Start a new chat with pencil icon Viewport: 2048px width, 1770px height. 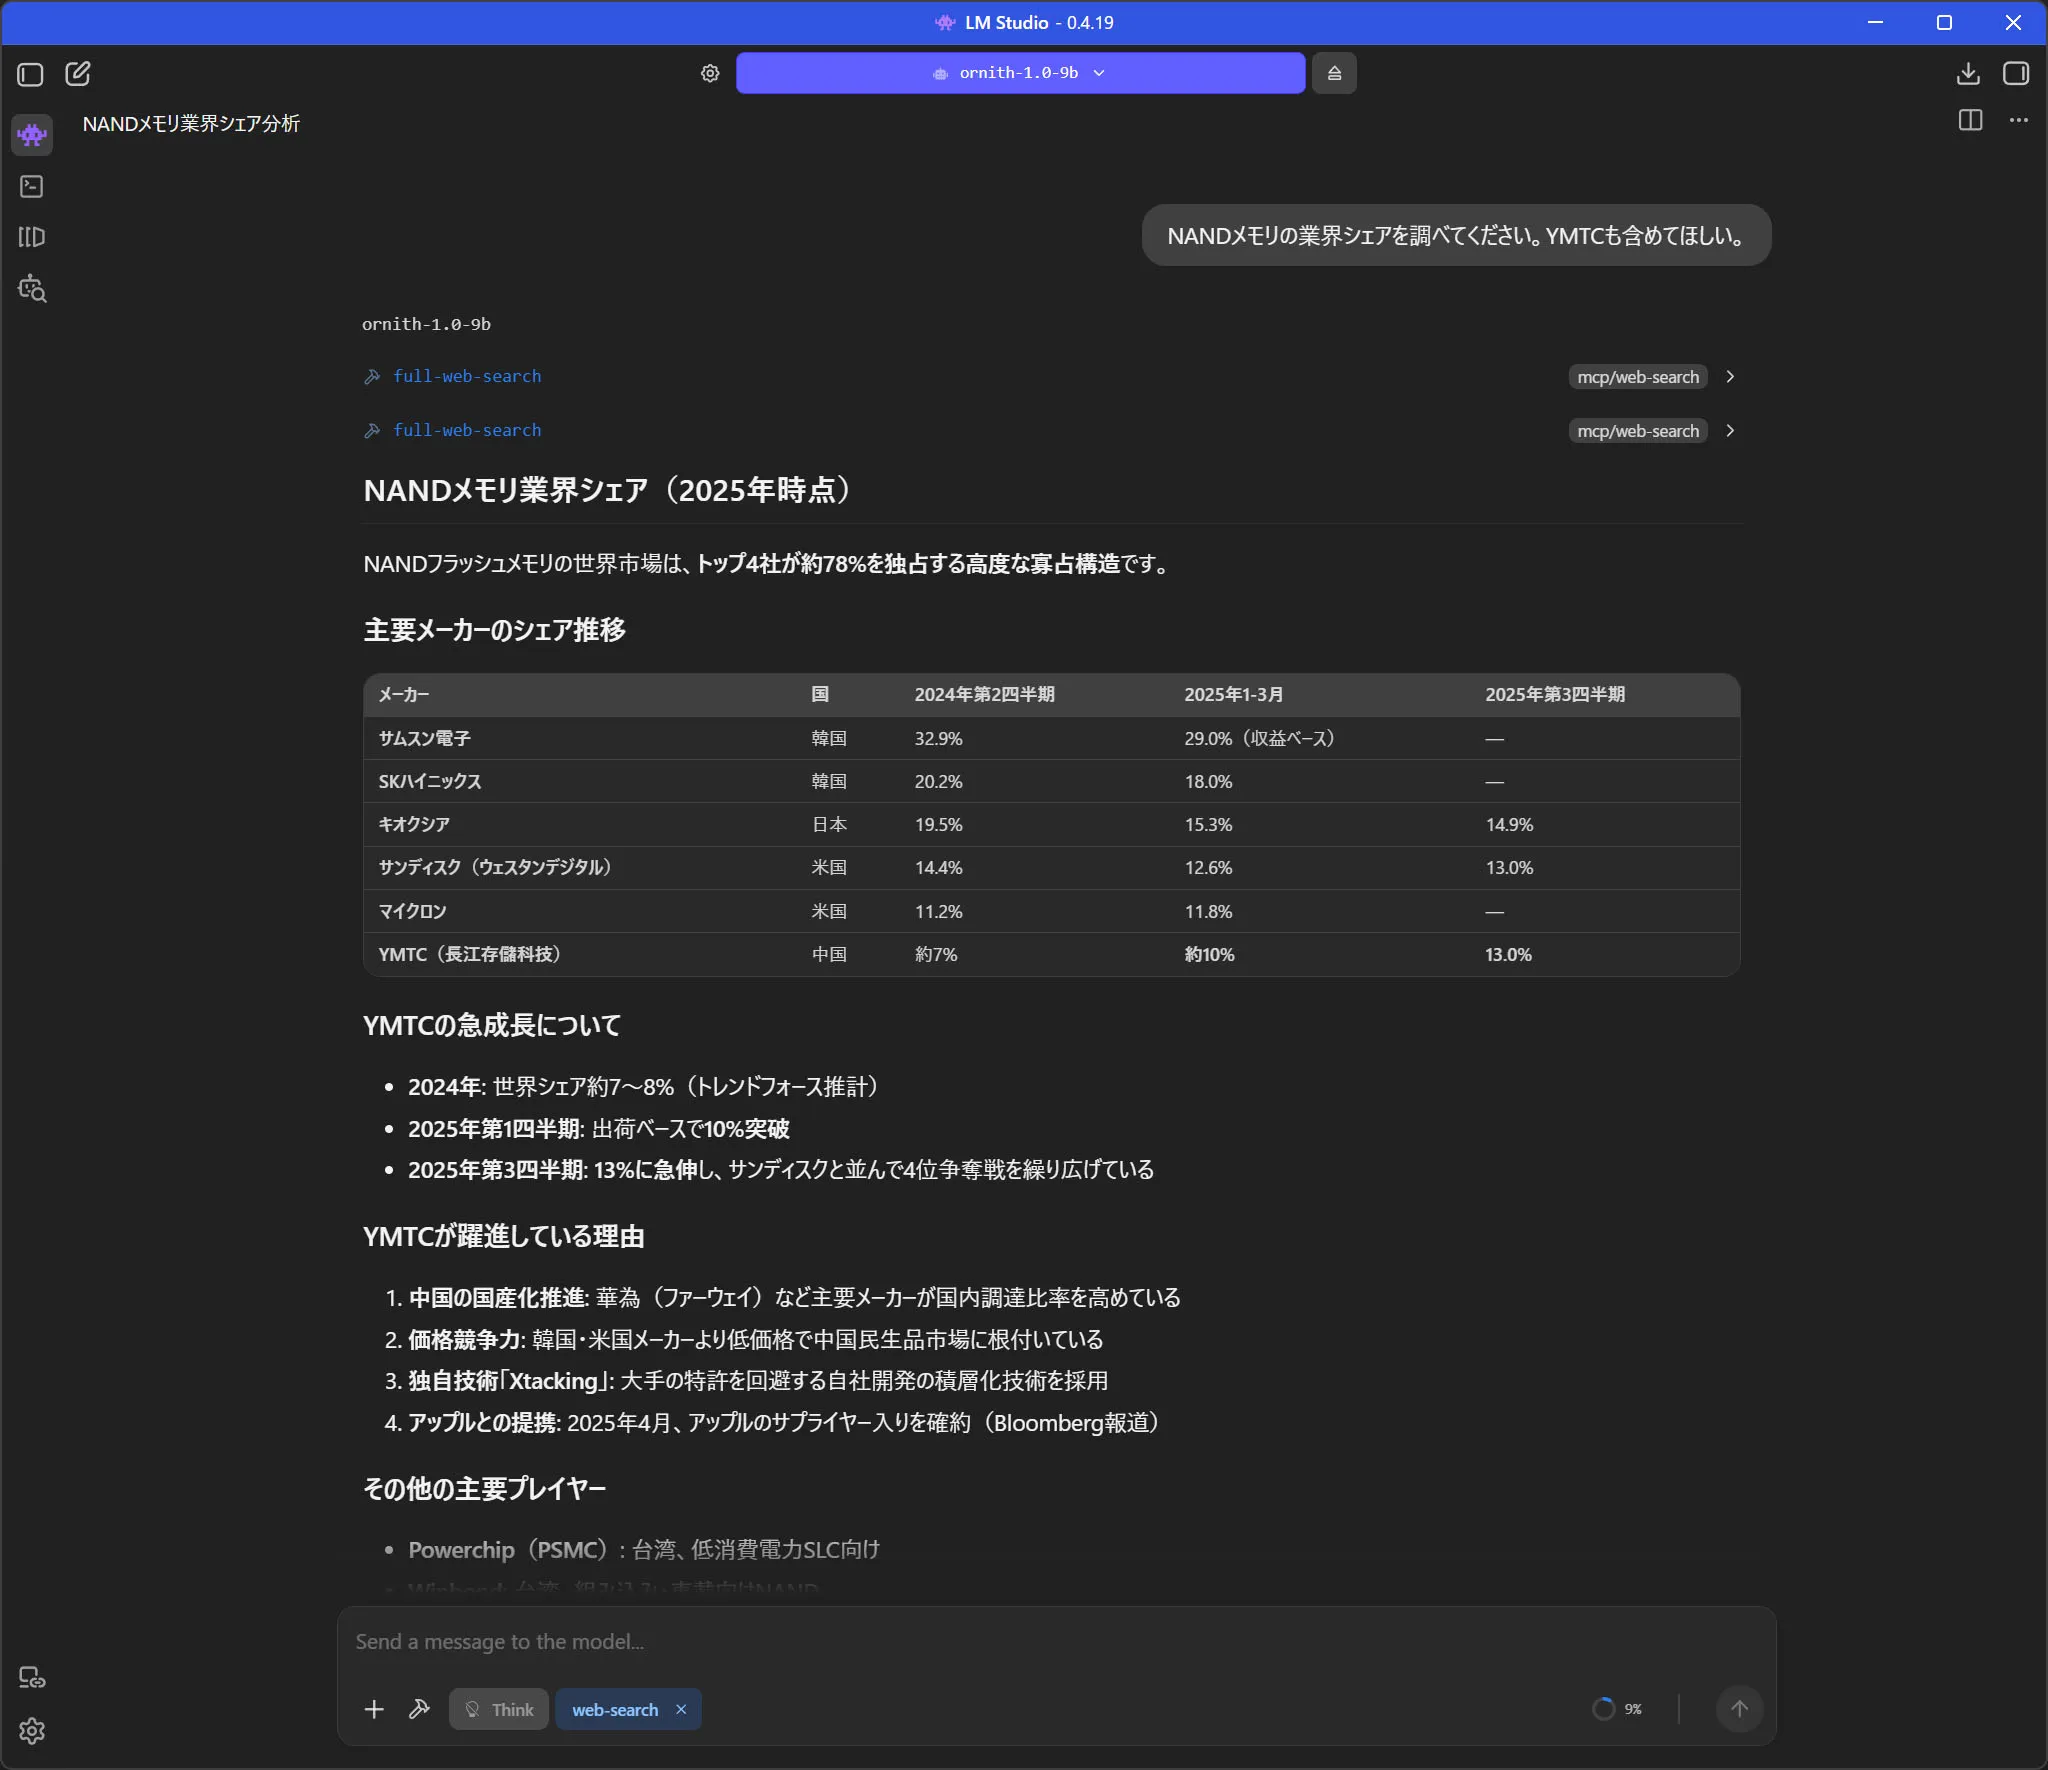coord(78,73)
